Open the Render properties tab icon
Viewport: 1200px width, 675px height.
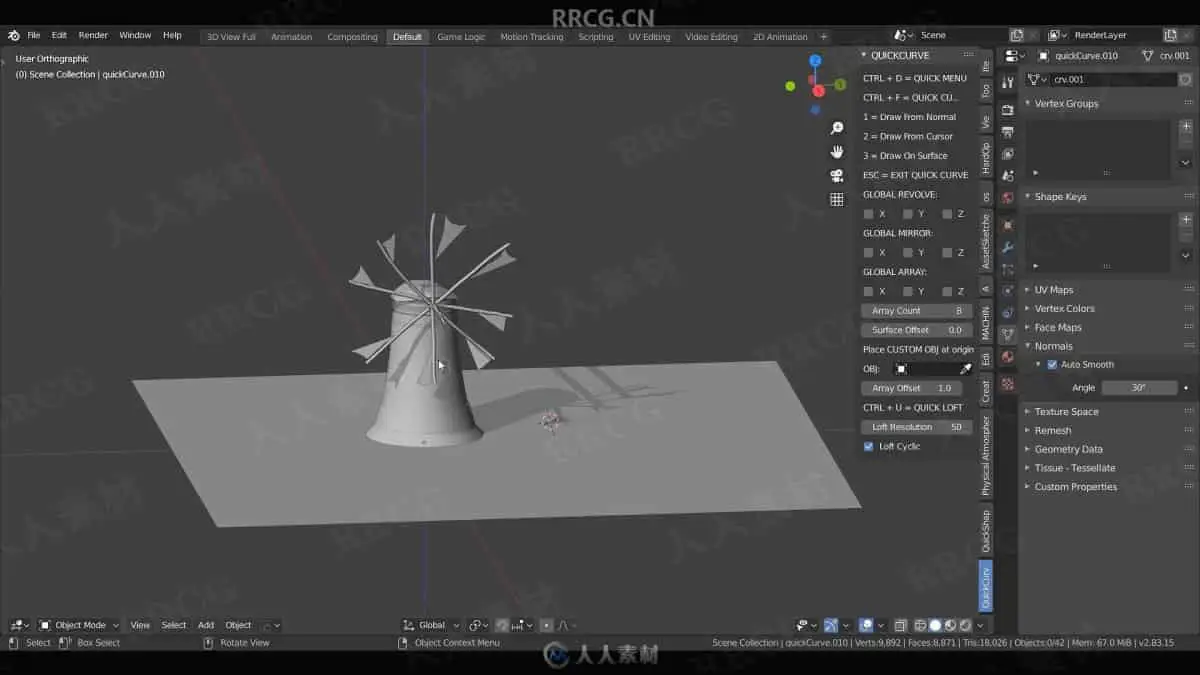1007,109
